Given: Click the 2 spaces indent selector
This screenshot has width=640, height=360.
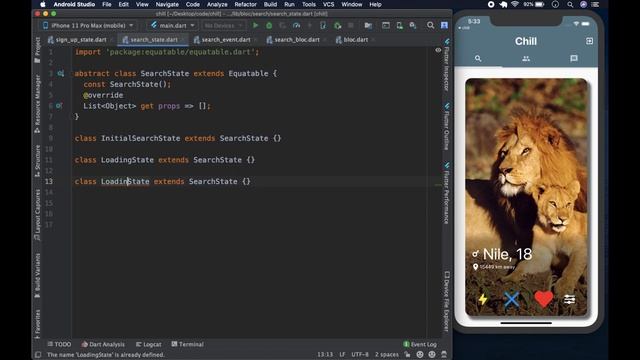Looking at the screenshot, I should point(387,354).
